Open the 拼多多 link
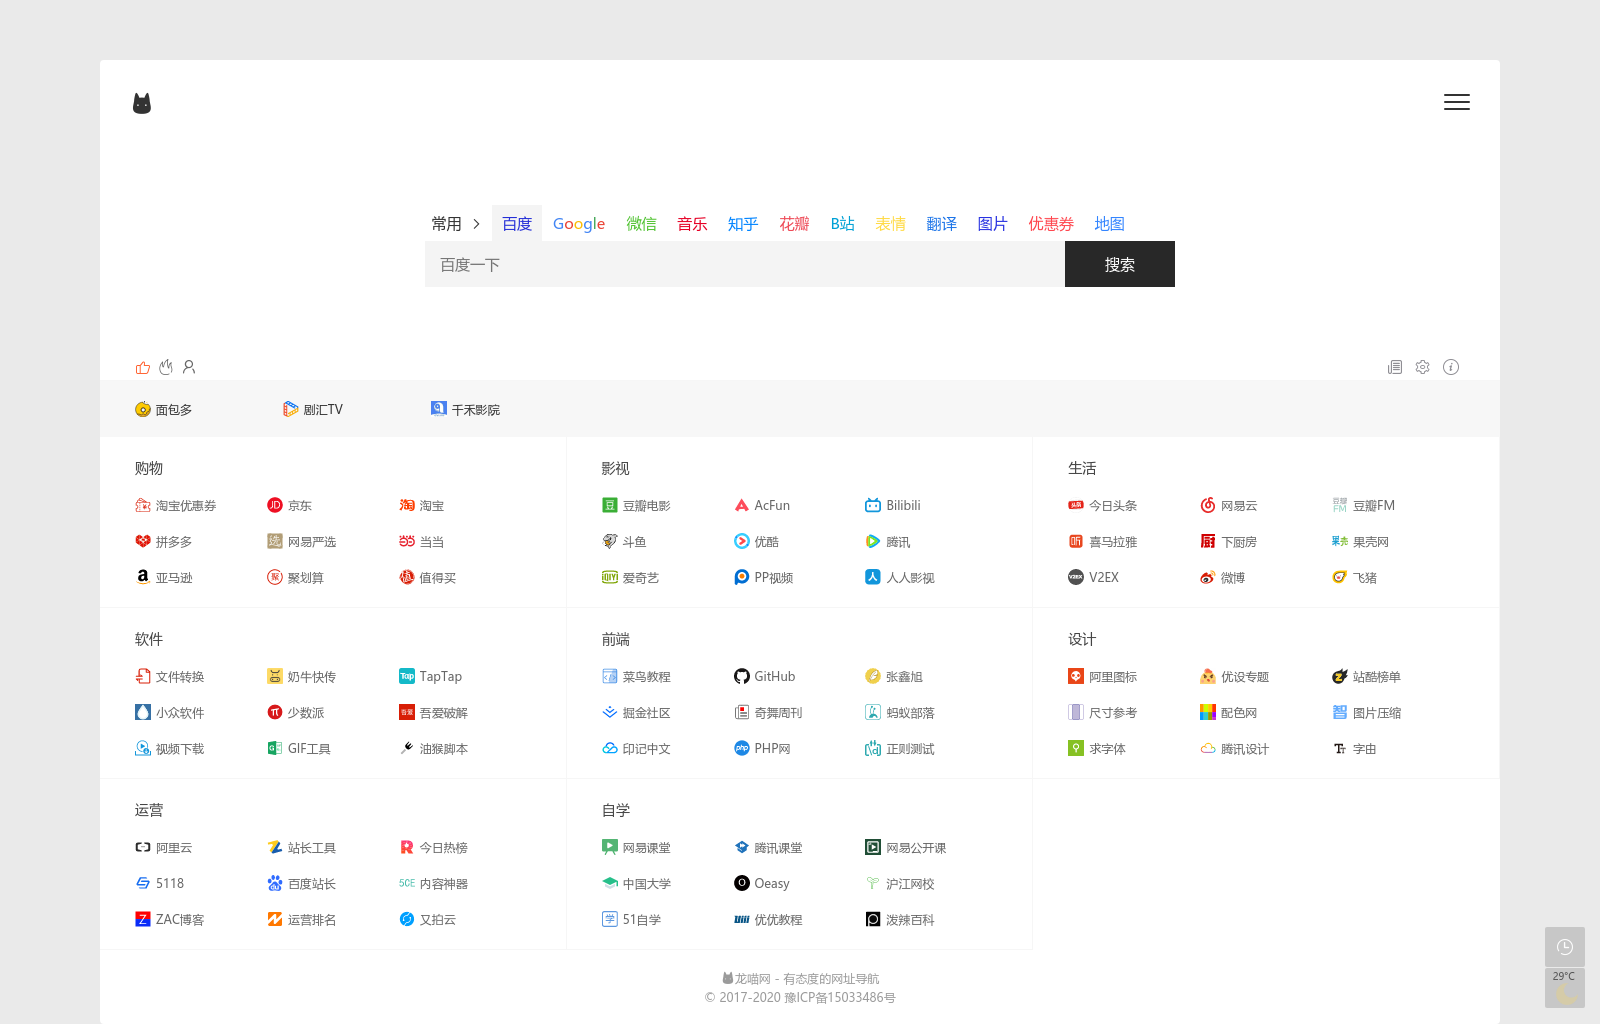Viewport: 1600px width, 1024px height. [164, 542]
